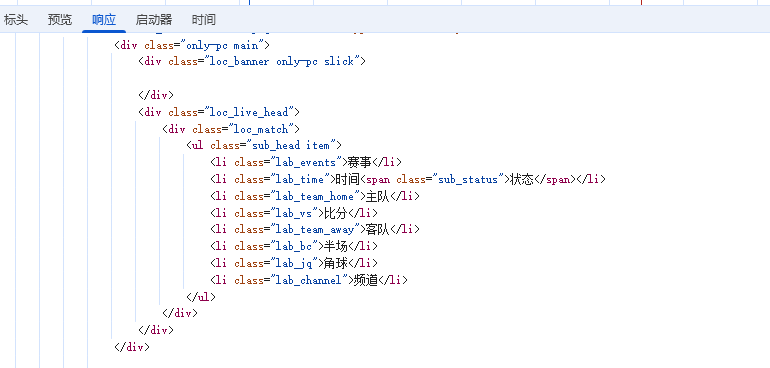Click the lab_team_away 客队 line
Image resolution: width=770 pixels, height=368 pixels.
315,229
